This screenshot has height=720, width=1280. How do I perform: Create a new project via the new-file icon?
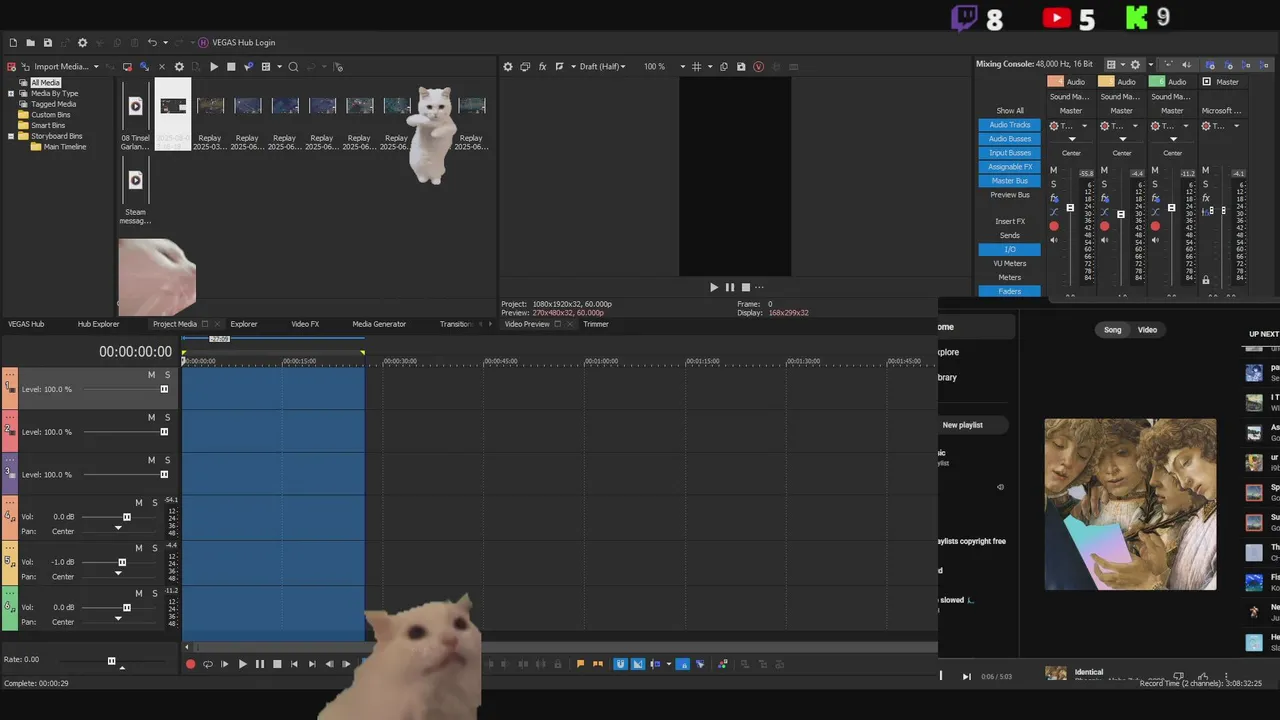(13, 43)
